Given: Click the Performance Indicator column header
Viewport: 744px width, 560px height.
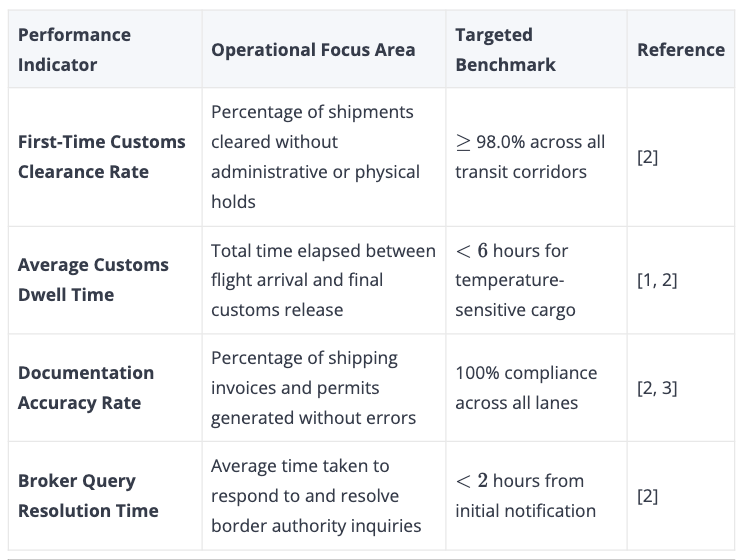Looking at the screenshot, I should [x=74, y=50].
